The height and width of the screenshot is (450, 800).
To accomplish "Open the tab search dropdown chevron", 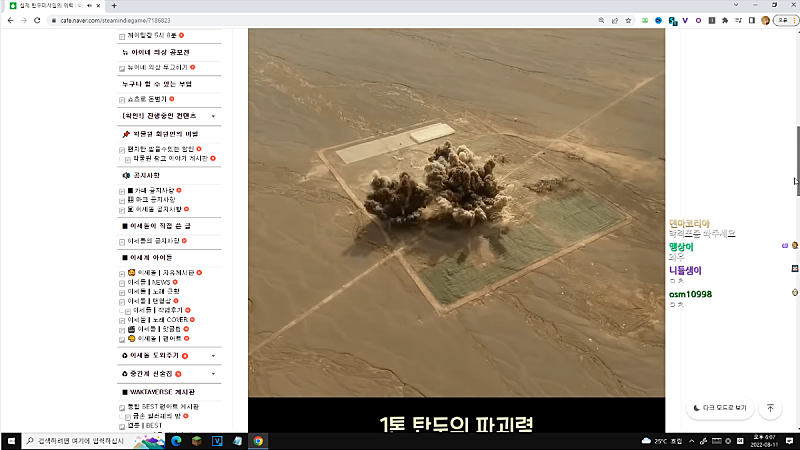I will tap(736, 5).
